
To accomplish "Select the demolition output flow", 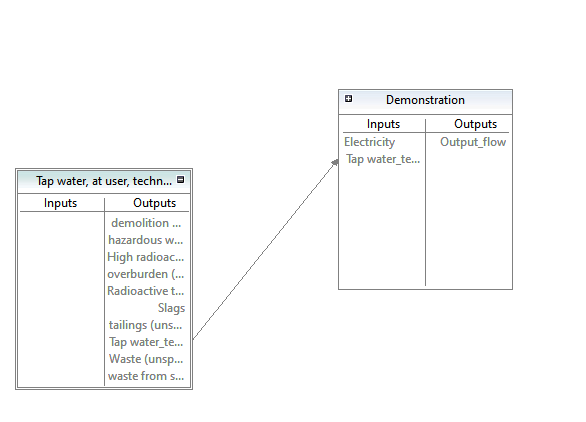I will coord(146,223).
